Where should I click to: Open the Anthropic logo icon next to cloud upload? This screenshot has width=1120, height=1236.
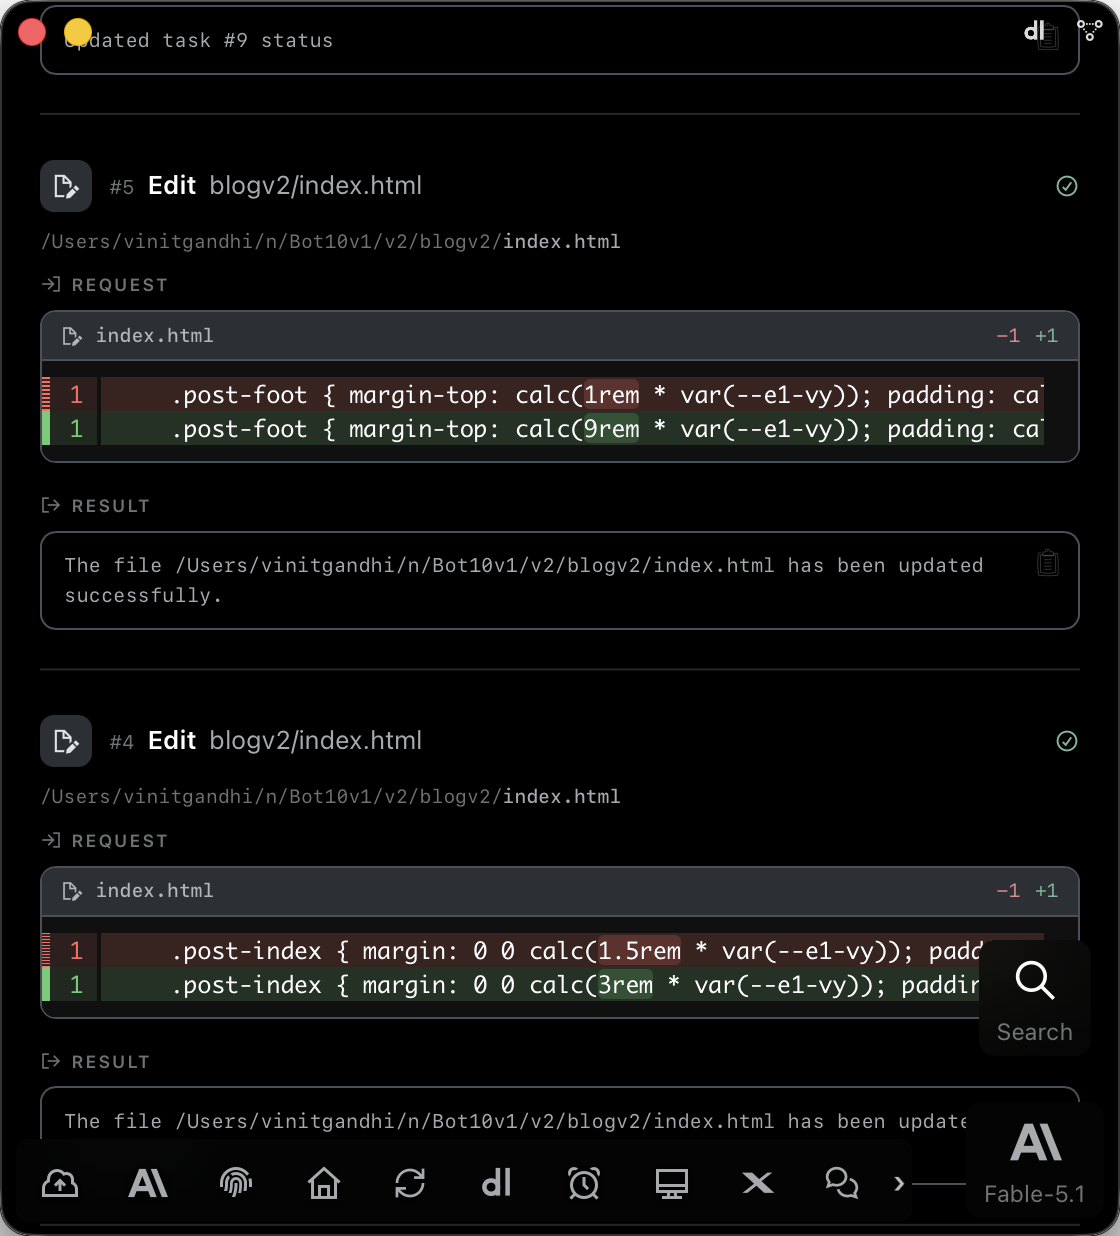148,1184
